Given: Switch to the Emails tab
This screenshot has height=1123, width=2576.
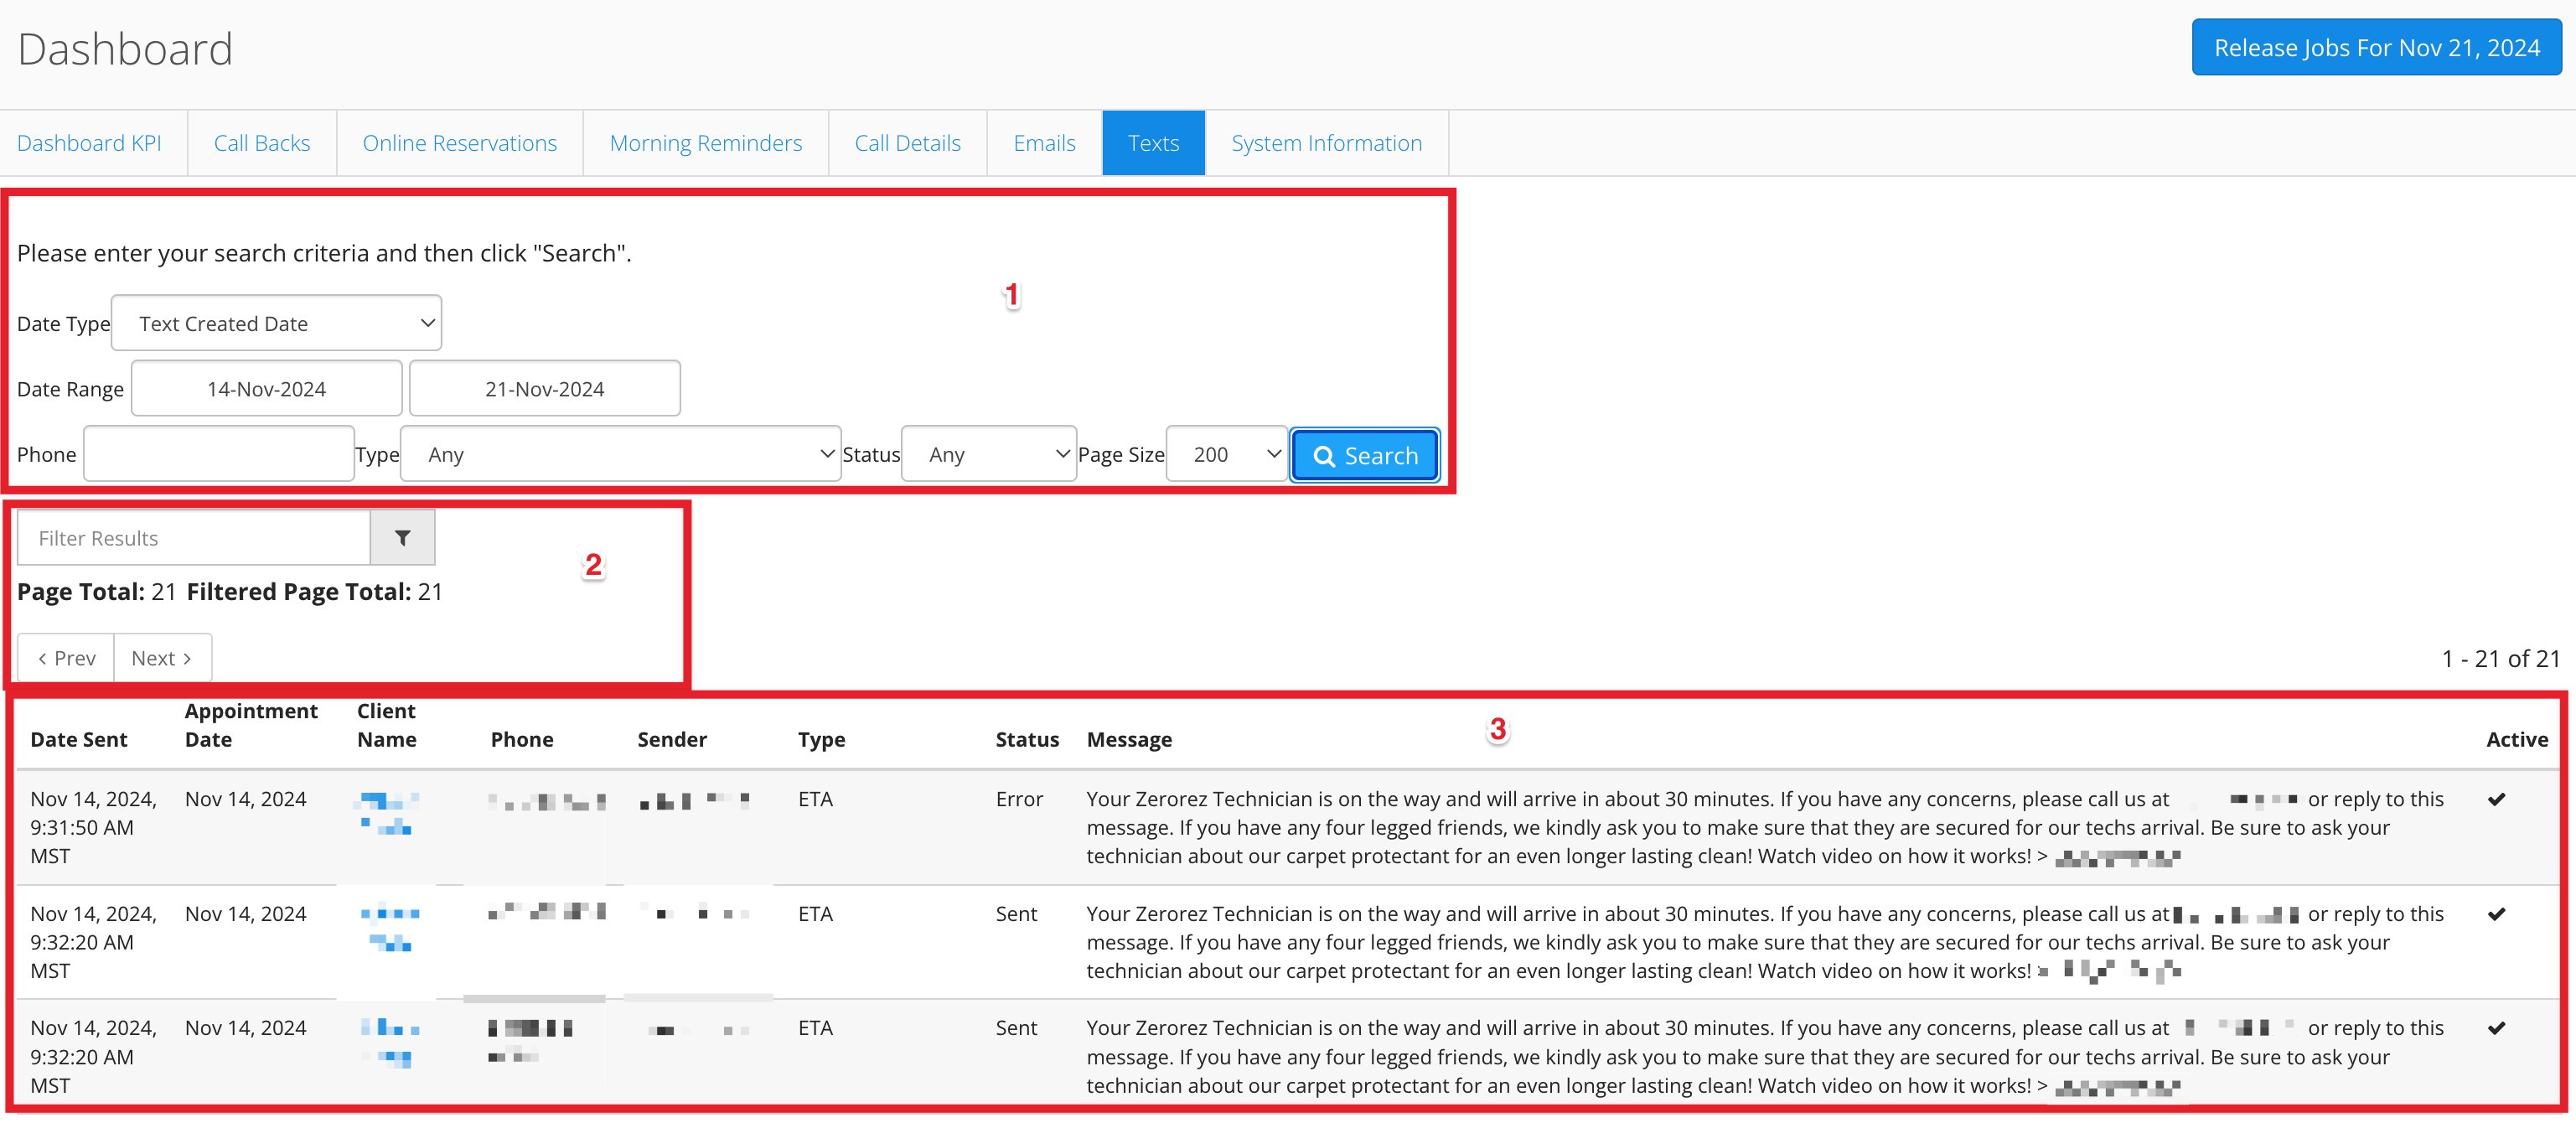Looking at the screenshot, I should point(1045,143).
